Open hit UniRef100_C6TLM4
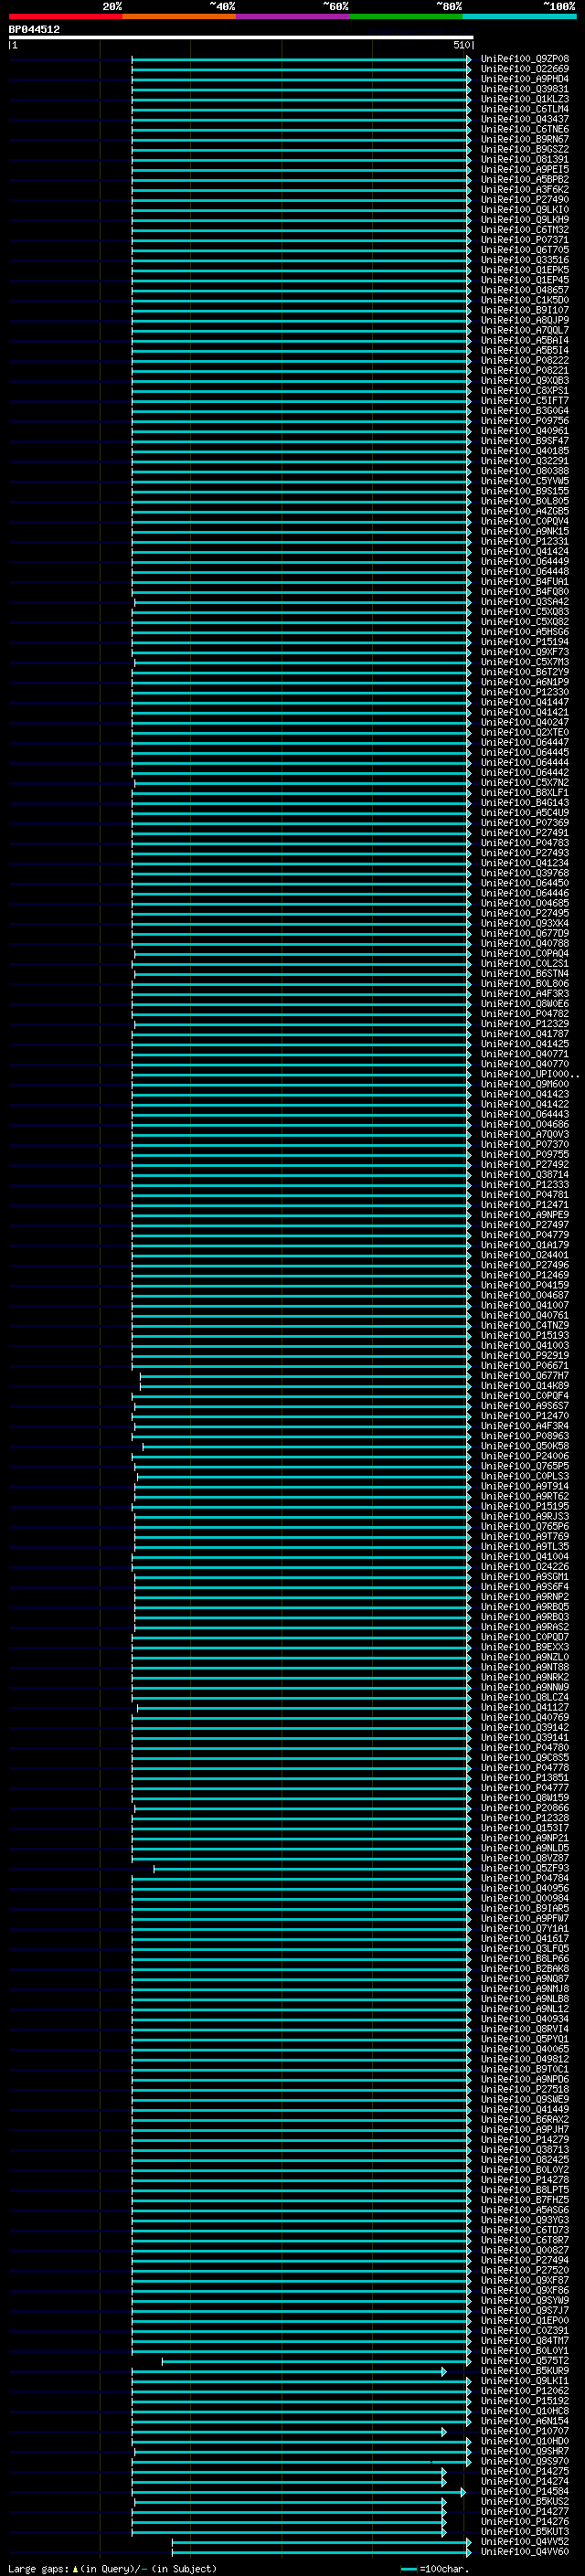The width and height of the screenshot is (585, 2576). point(525,109)
